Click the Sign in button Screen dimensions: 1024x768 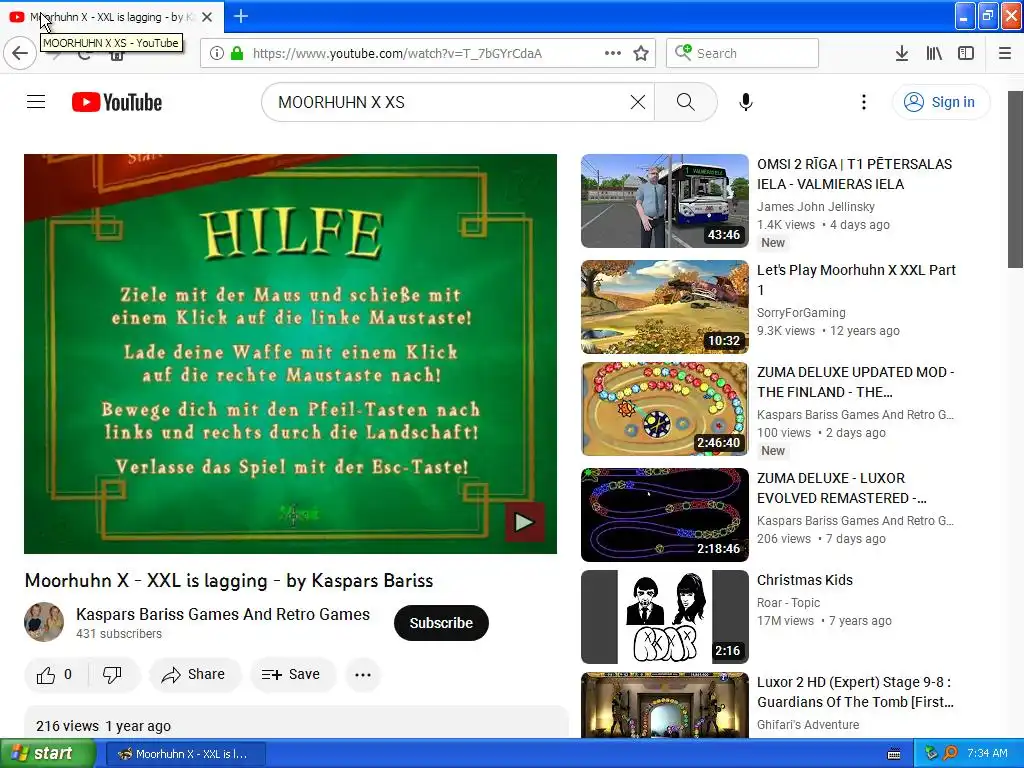941,102
